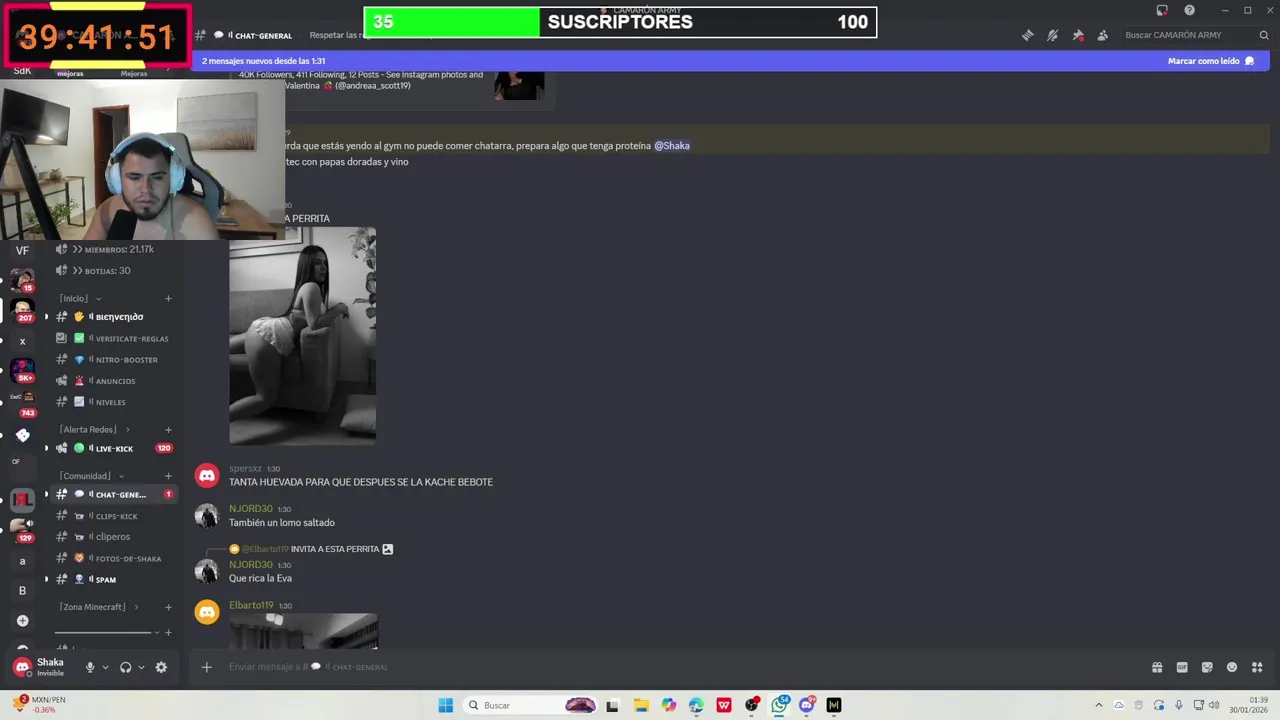The width and height of the screenshot is (1280, 720).
Task: Open Shaka user avatar in user panel
Action: click(x=22, y=667)
